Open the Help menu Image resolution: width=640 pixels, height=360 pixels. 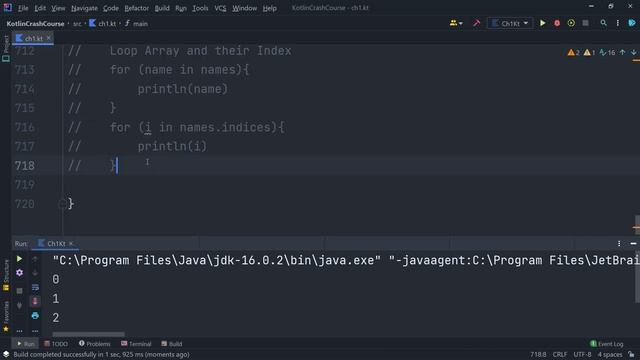click(x=269, y=8)
